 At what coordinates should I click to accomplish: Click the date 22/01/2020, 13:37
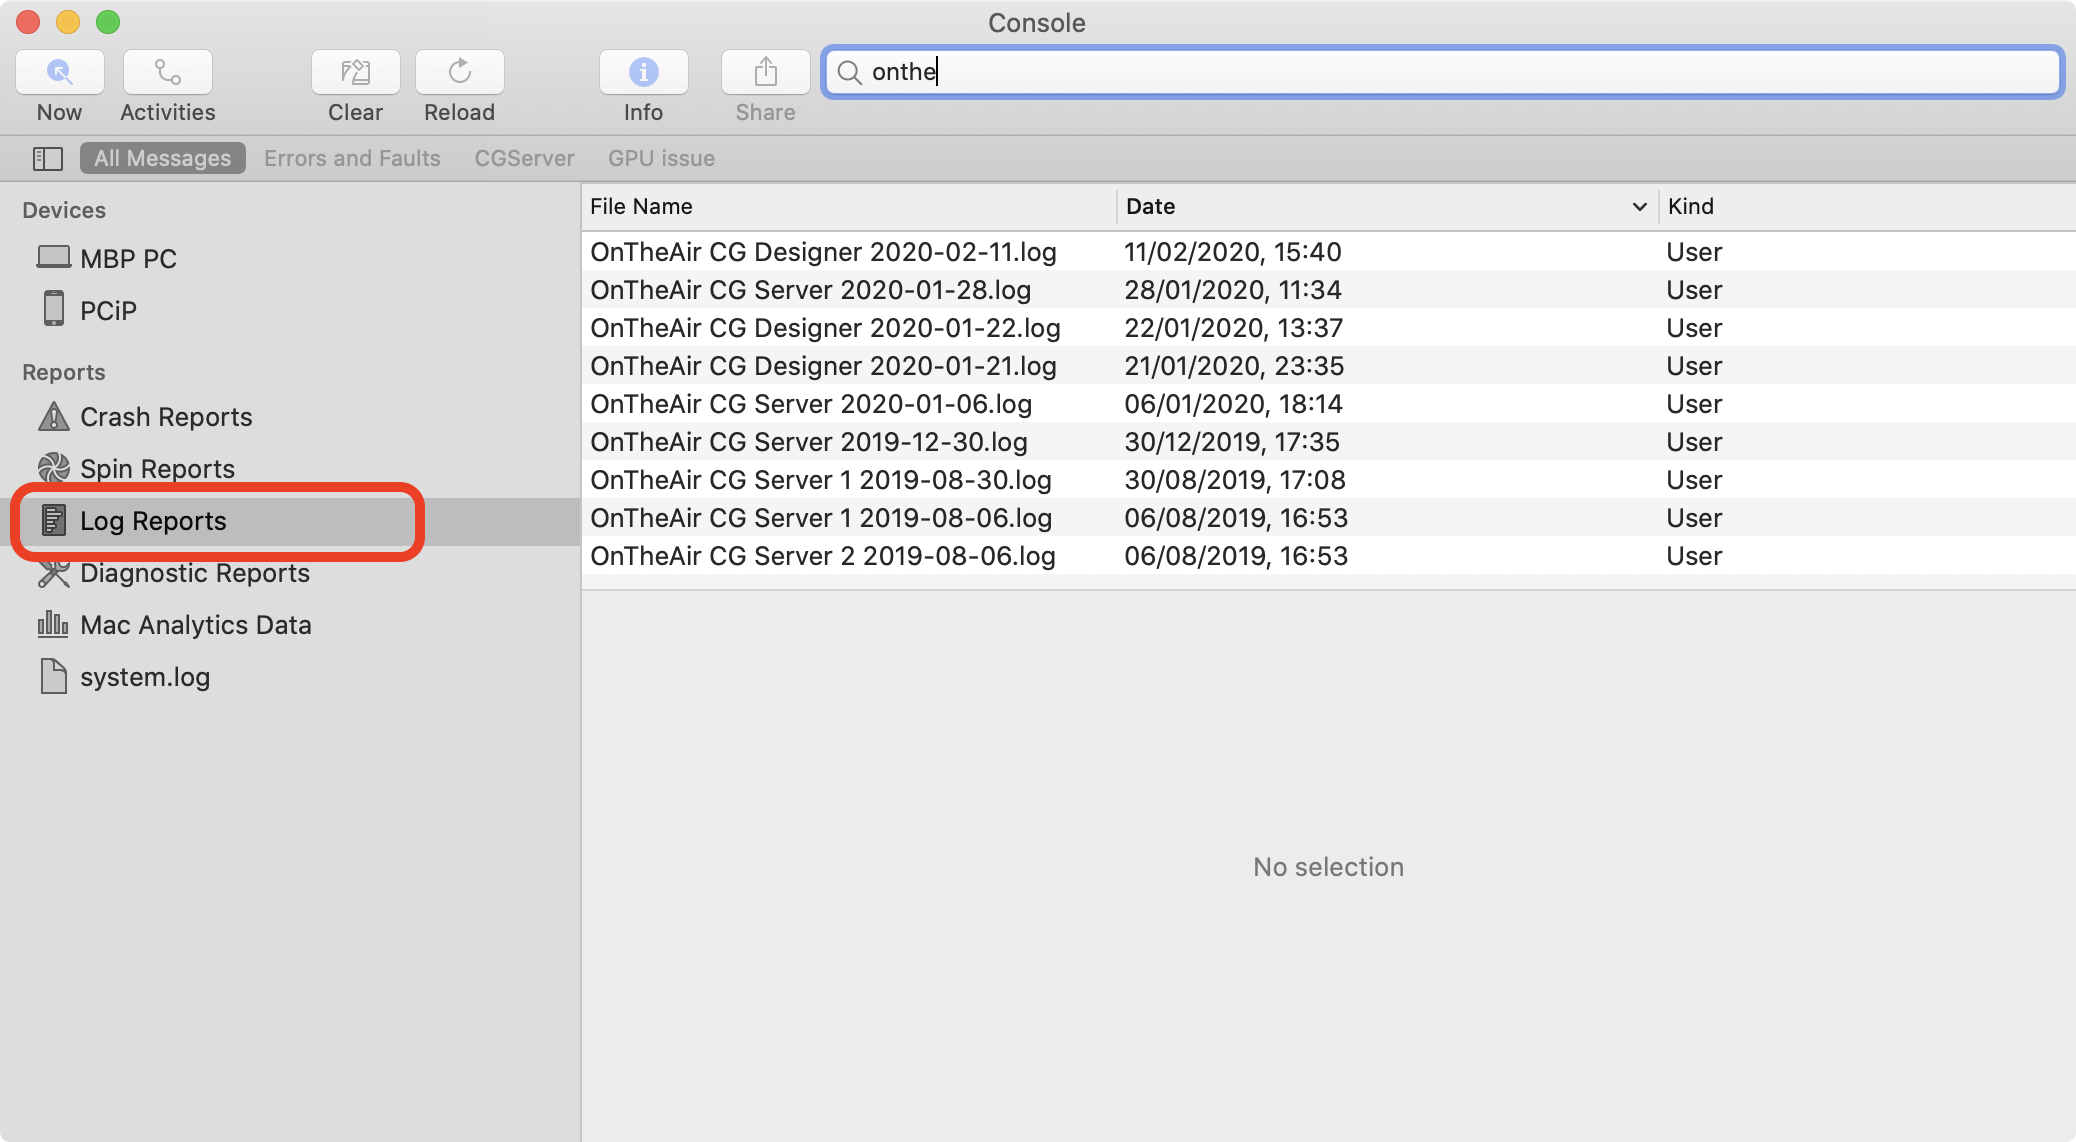[x=1234, y=327]
